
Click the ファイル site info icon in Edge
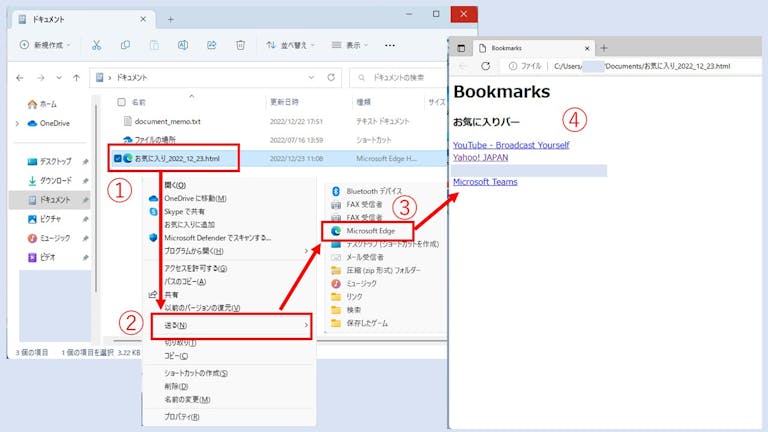tap(513, 66)
